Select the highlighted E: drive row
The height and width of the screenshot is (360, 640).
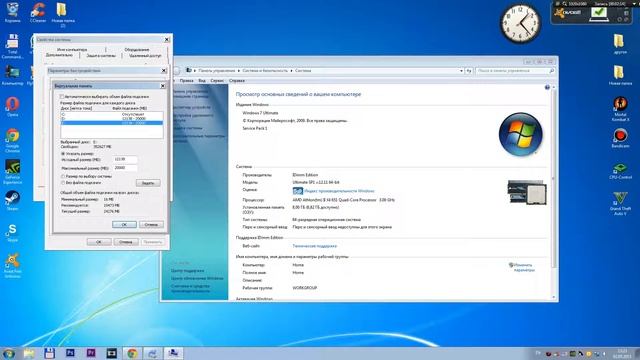tap(112, 123)
